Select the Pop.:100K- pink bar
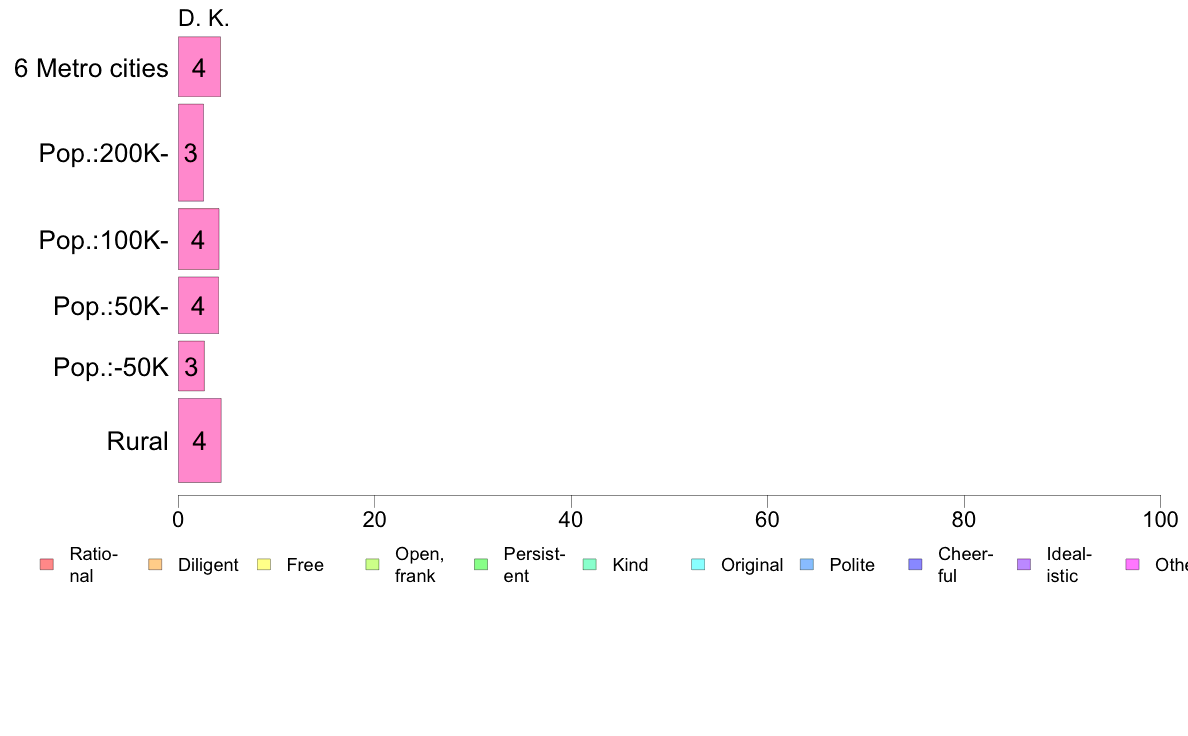This screenshot has width=1188, height=736. 199,239
